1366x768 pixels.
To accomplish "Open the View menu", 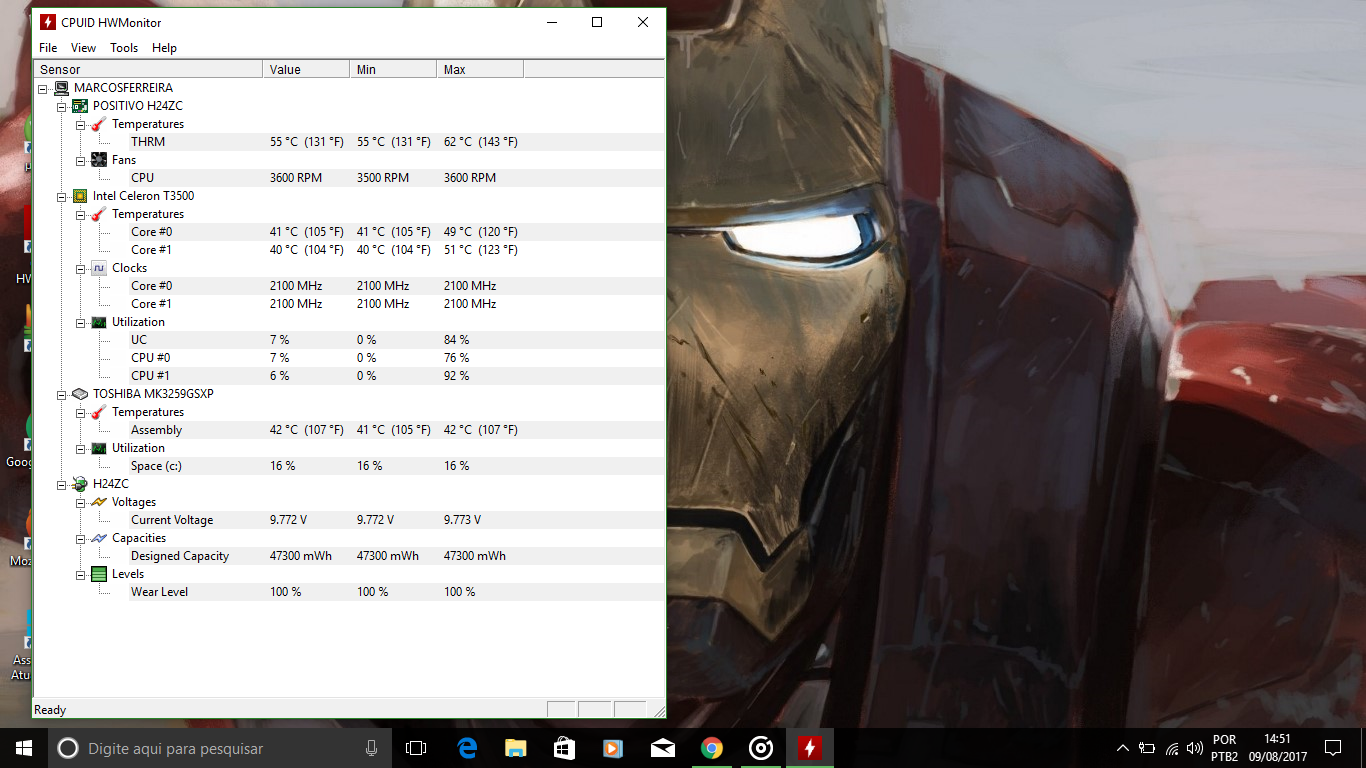I will [84, 48].
